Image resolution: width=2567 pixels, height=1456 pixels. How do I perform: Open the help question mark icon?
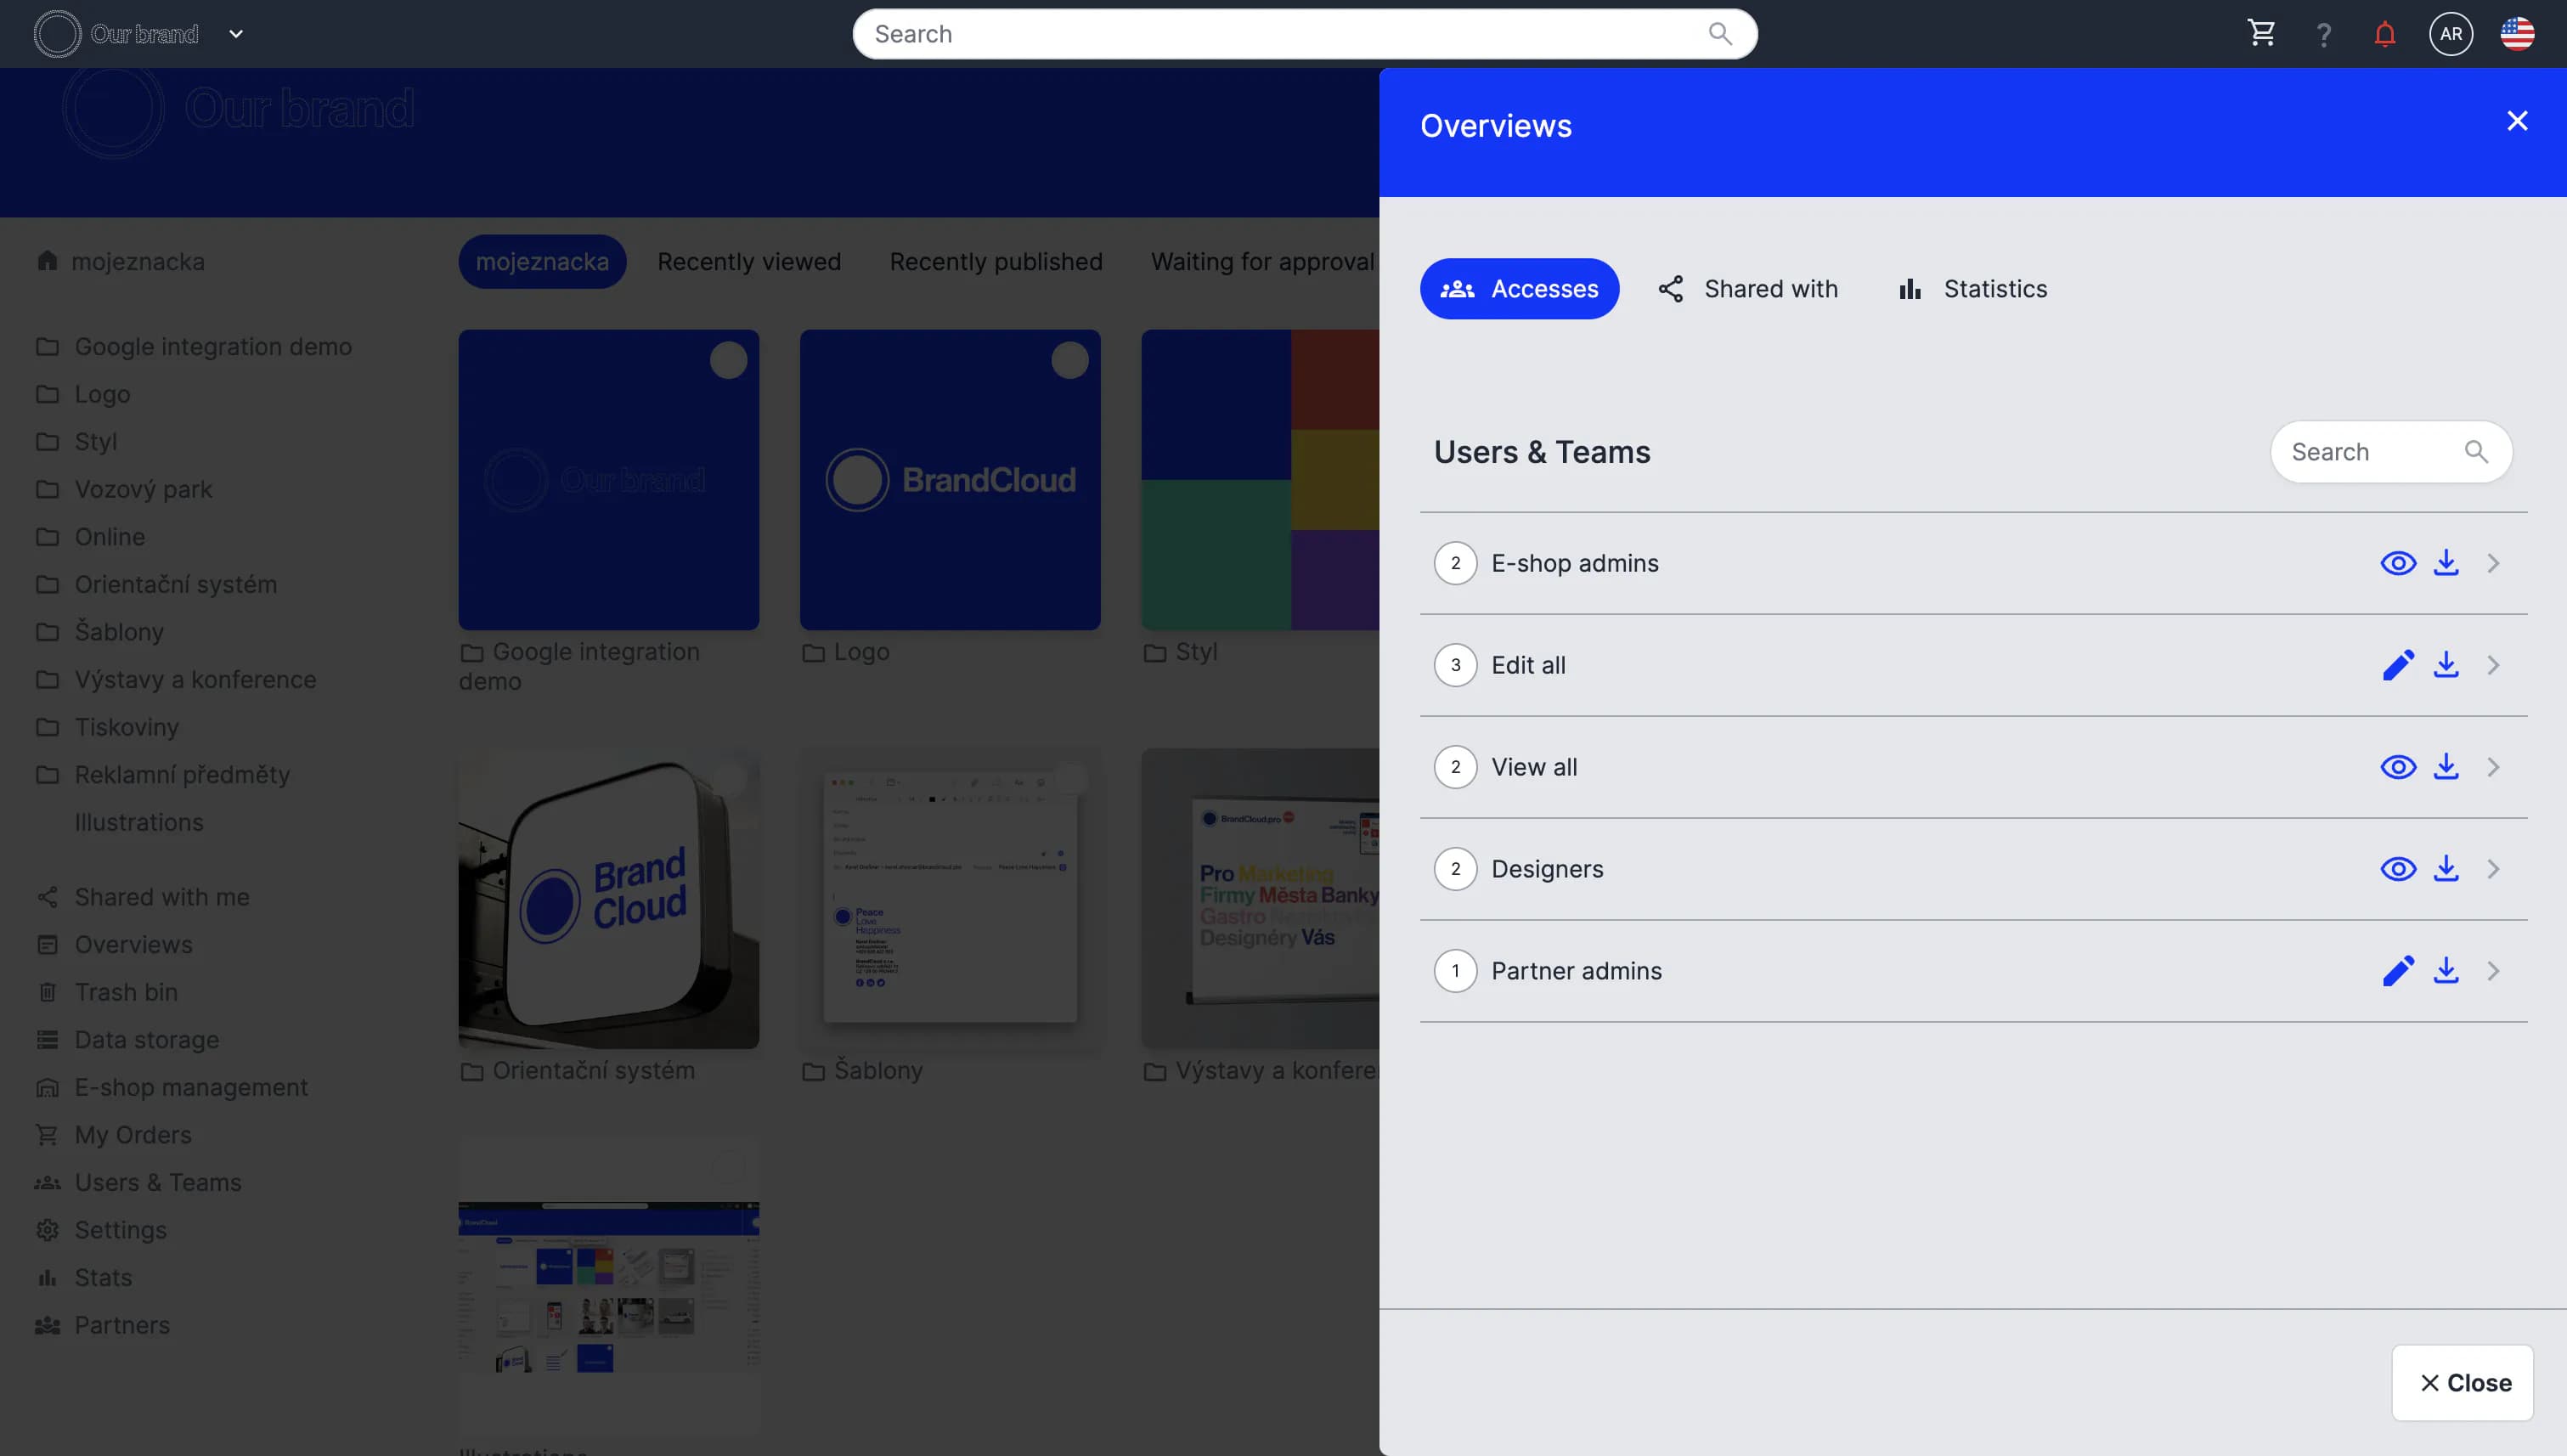coord(2324,35)
